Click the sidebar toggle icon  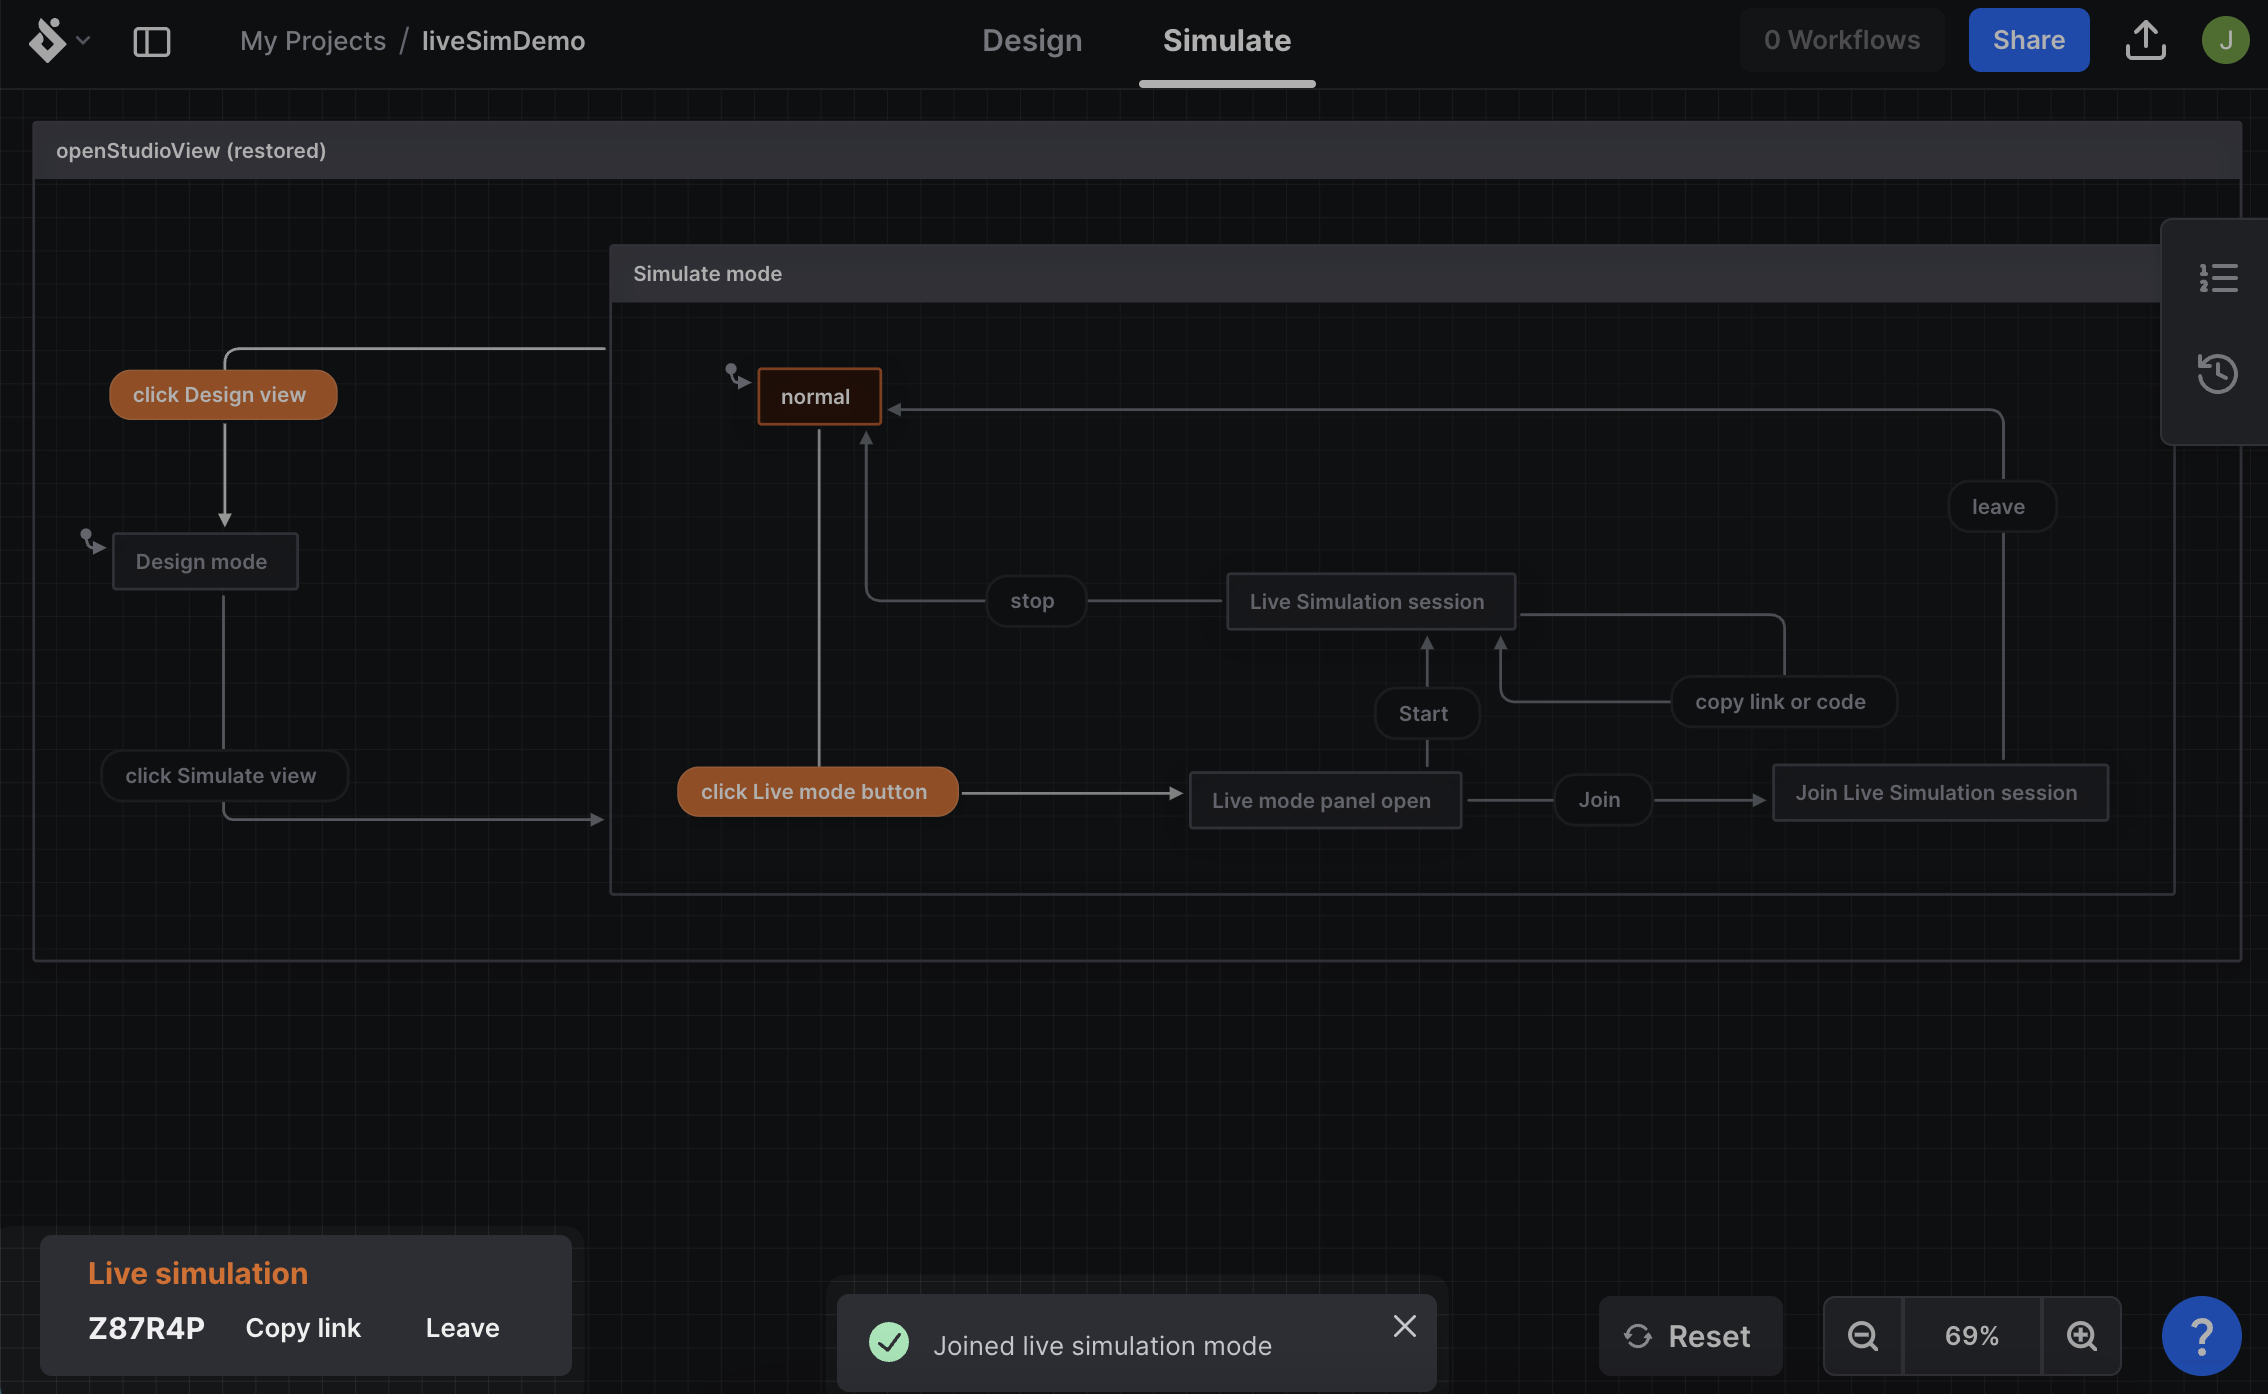pyautogui.click(x=151, y=39)
